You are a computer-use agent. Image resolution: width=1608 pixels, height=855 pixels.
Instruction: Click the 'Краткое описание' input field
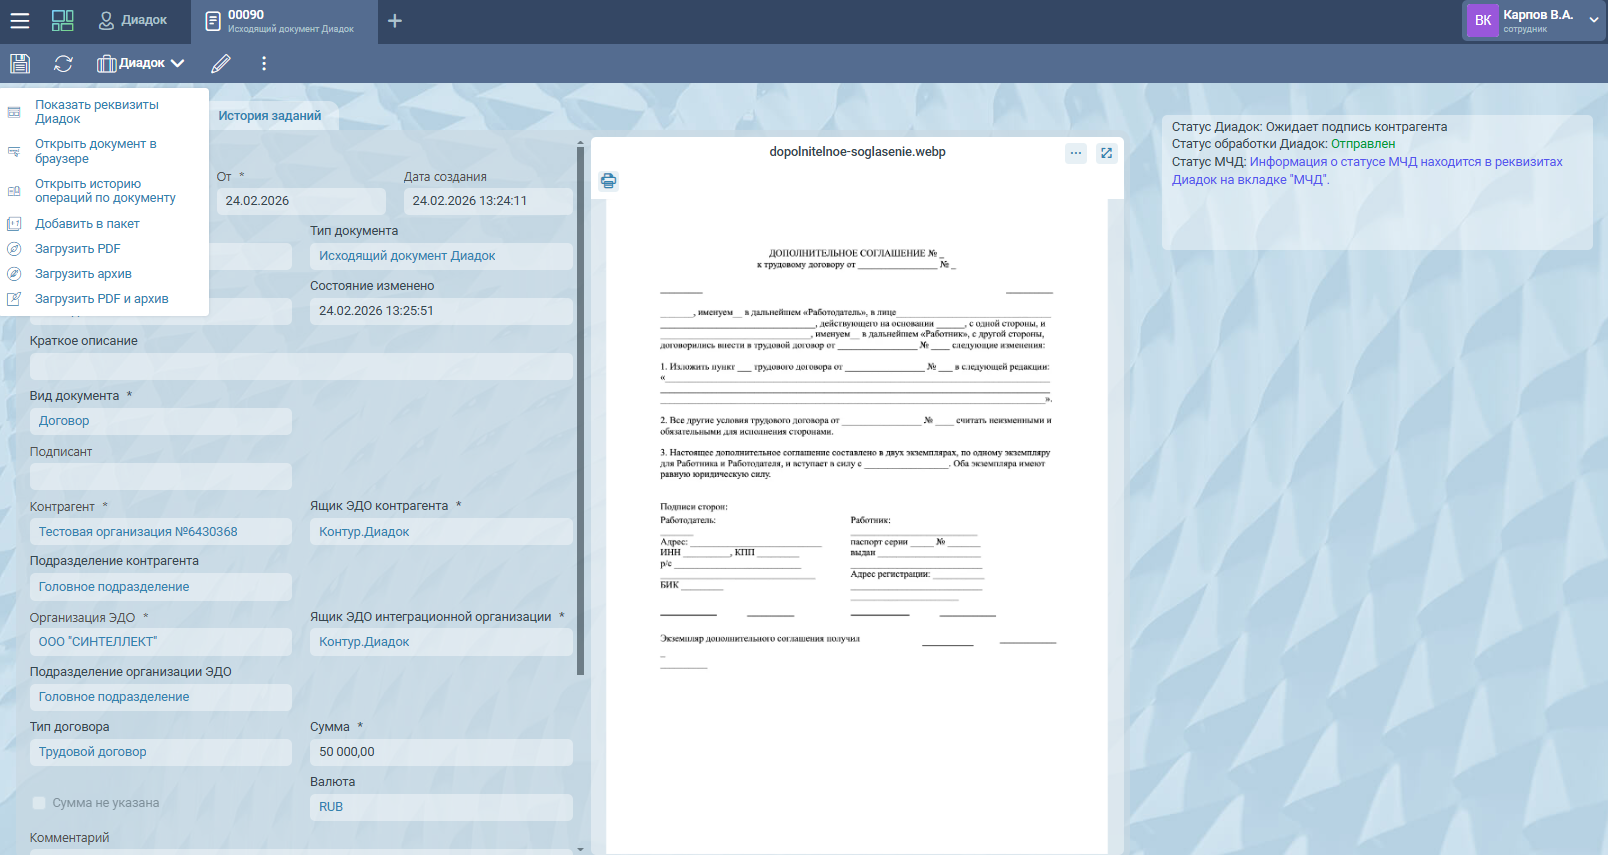coord(300,366)
